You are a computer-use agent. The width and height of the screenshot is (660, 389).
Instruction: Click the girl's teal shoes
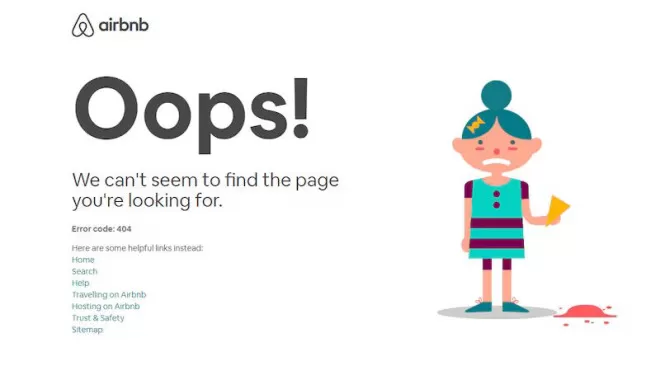[497, 307]
